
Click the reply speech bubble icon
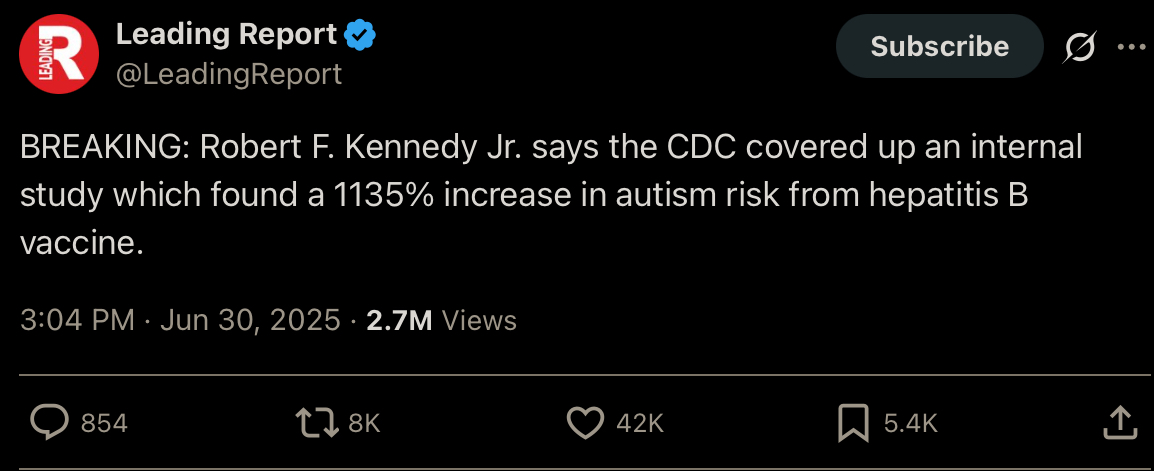50,422
